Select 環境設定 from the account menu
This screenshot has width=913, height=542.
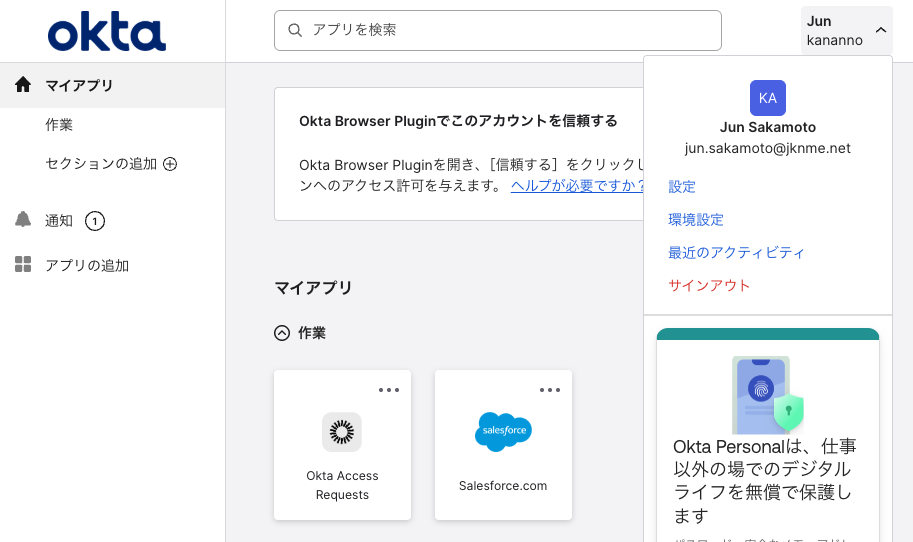696,220
